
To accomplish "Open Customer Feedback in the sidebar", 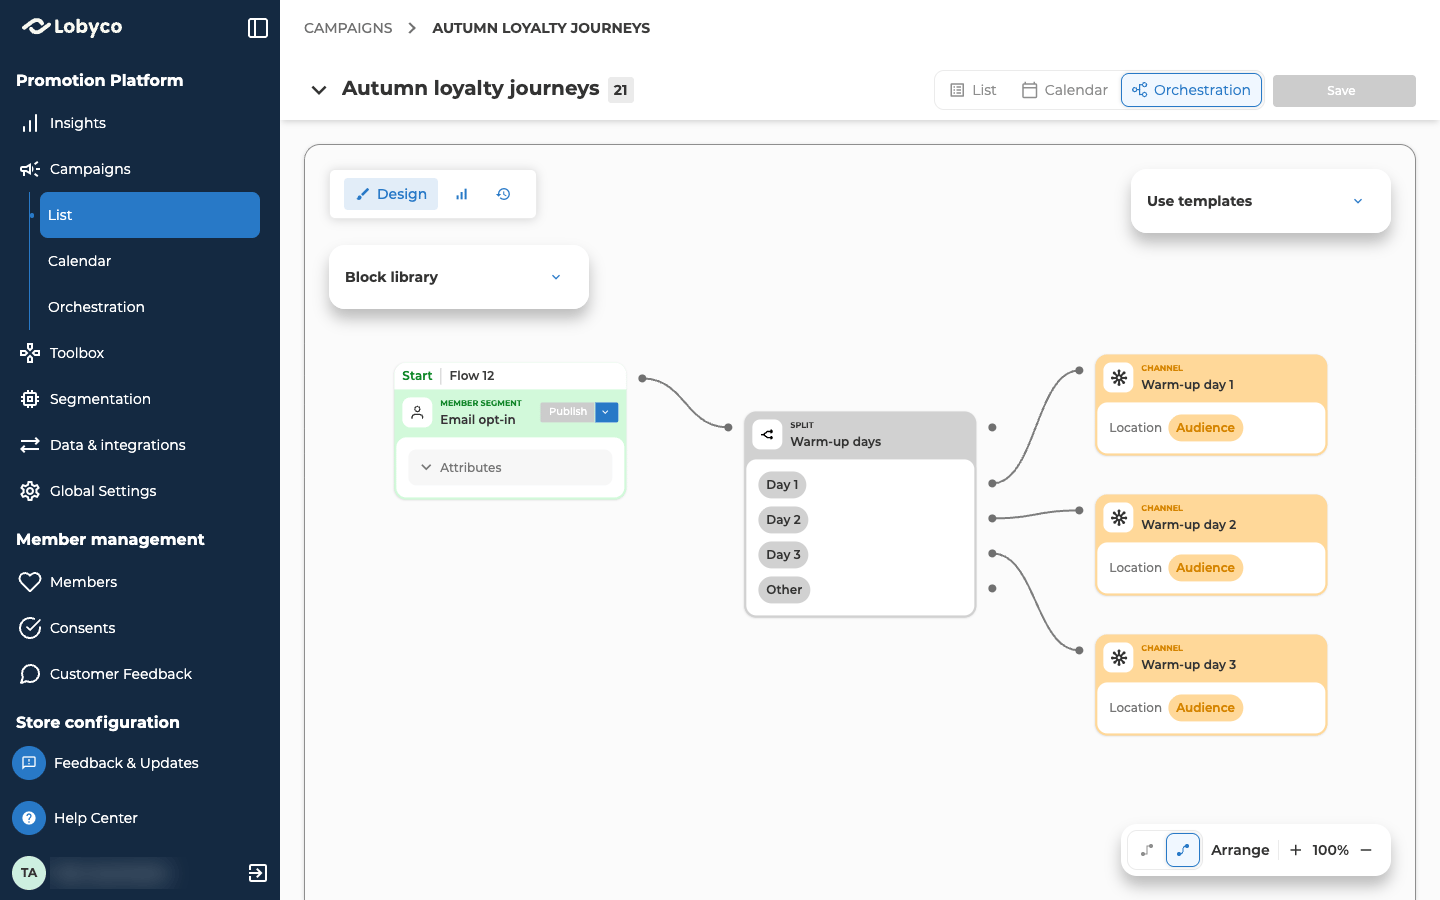I will (x=105, y=674).
